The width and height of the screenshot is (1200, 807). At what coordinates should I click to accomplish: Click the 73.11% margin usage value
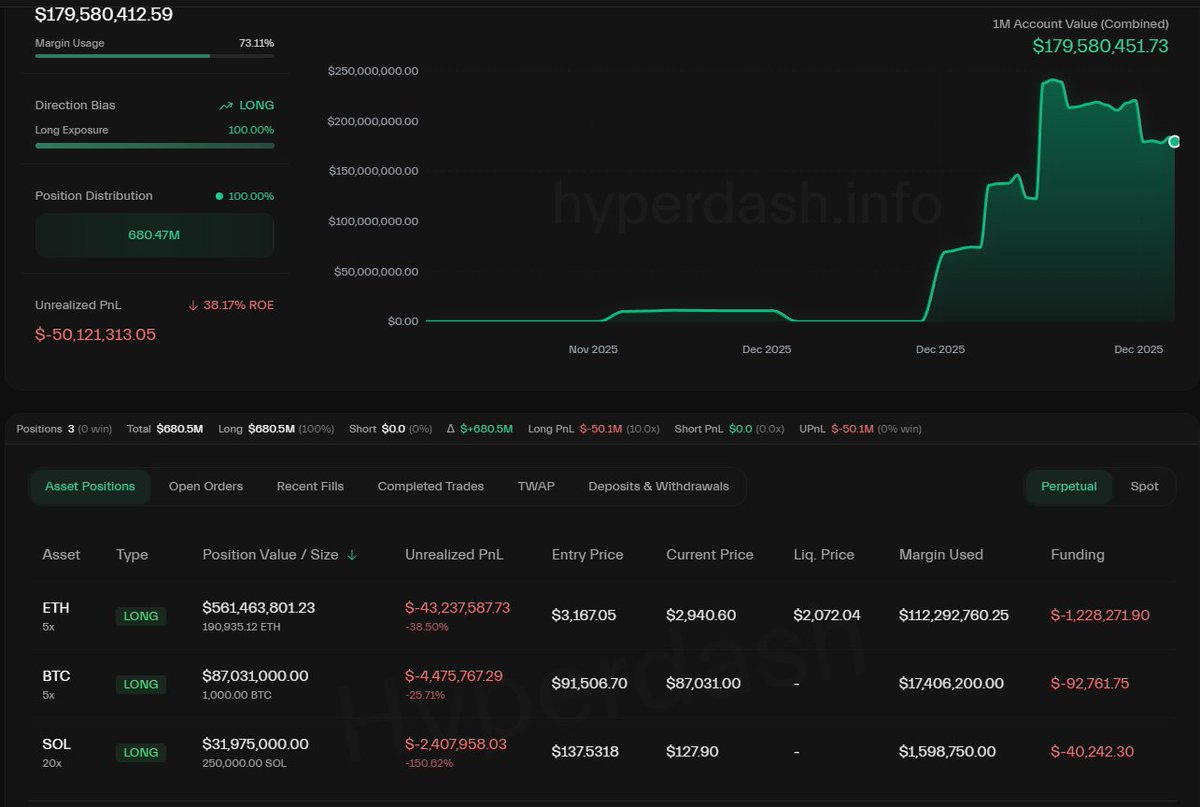point(256,43)
